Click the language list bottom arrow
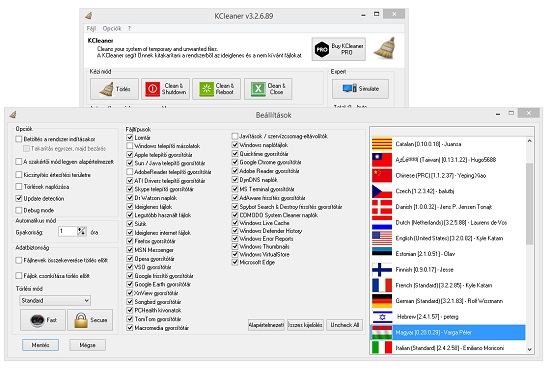Image resolution: width=550 pixels, height=380 pixels. (530, 349)
